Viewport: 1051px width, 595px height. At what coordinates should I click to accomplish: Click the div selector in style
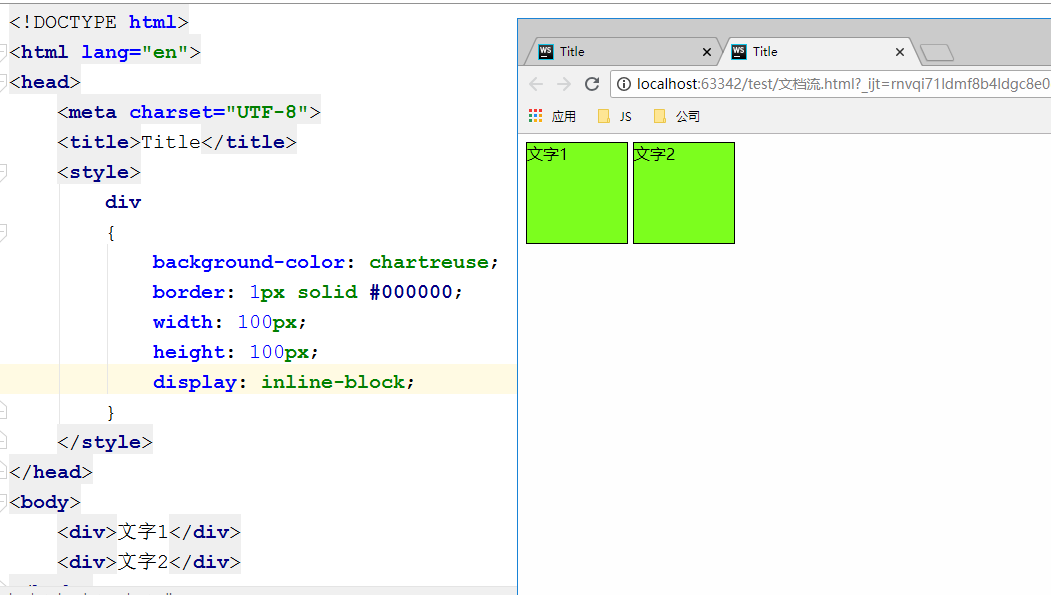123,202
